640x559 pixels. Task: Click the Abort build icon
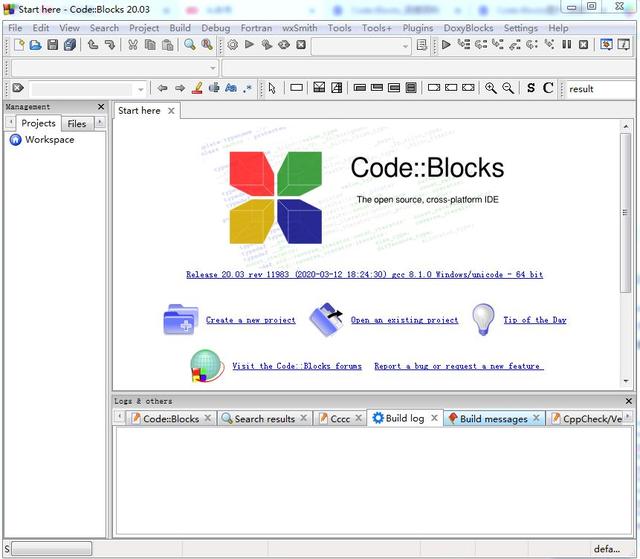tap(301, 44)
